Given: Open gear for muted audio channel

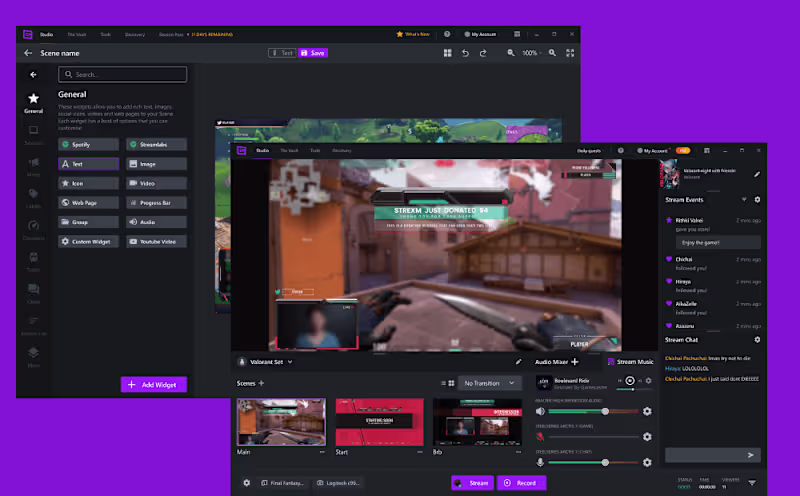Looking at the screenshot, I should point(647,437).
